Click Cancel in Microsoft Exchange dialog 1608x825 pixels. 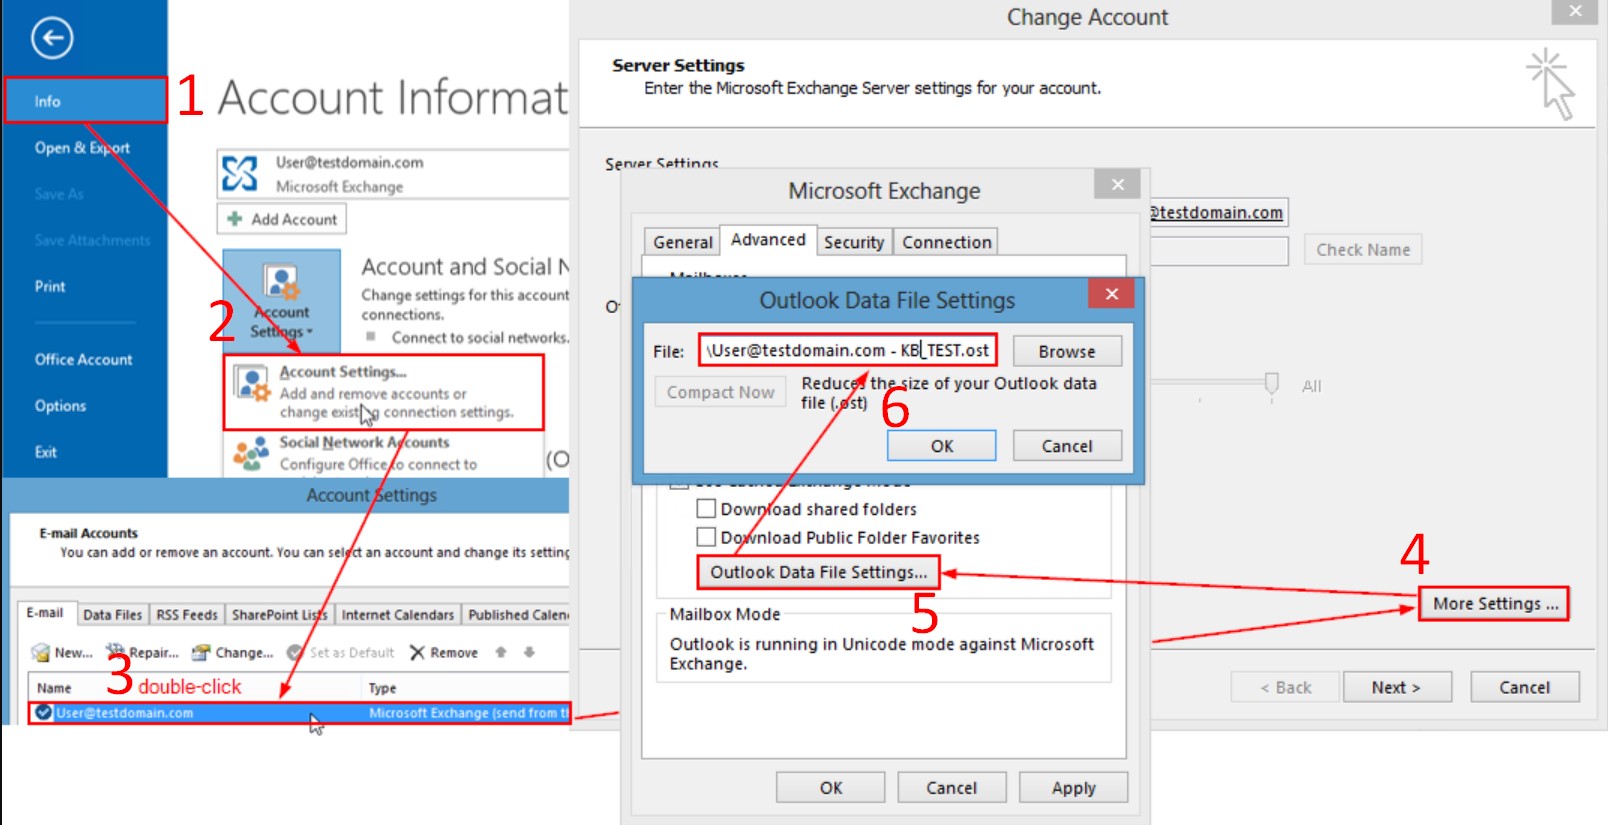coord(951,788)
